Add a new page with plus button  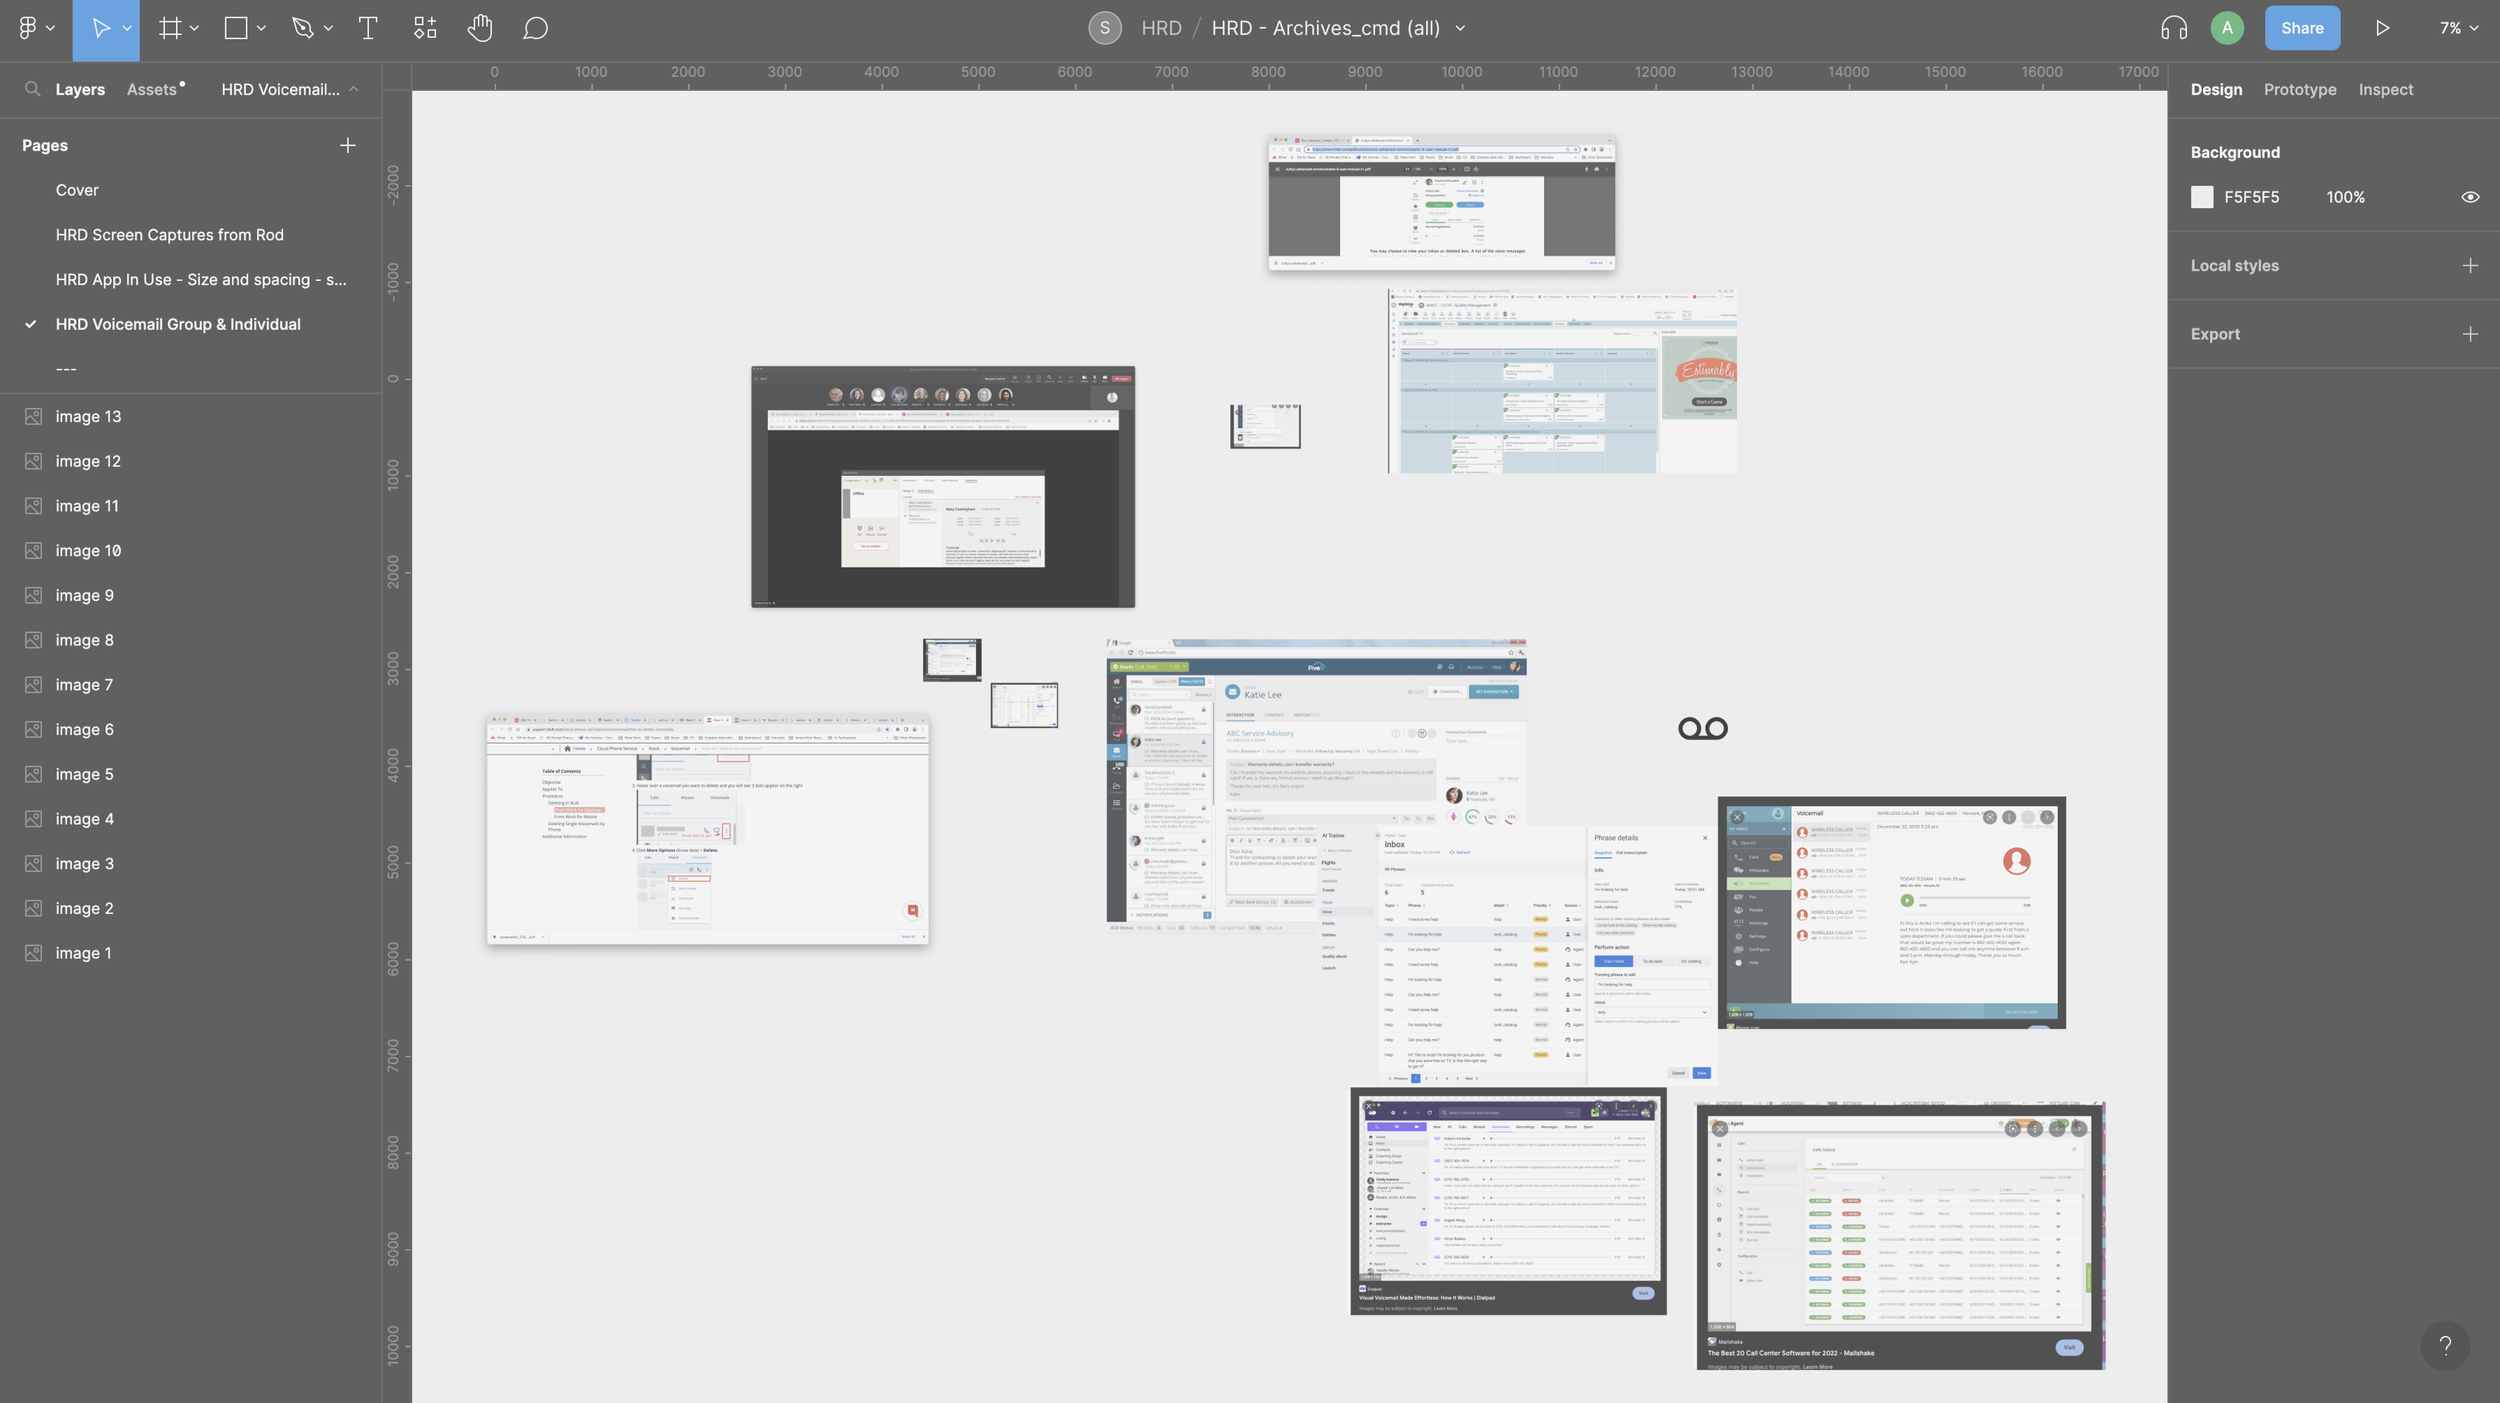click(x=347, y=146)
